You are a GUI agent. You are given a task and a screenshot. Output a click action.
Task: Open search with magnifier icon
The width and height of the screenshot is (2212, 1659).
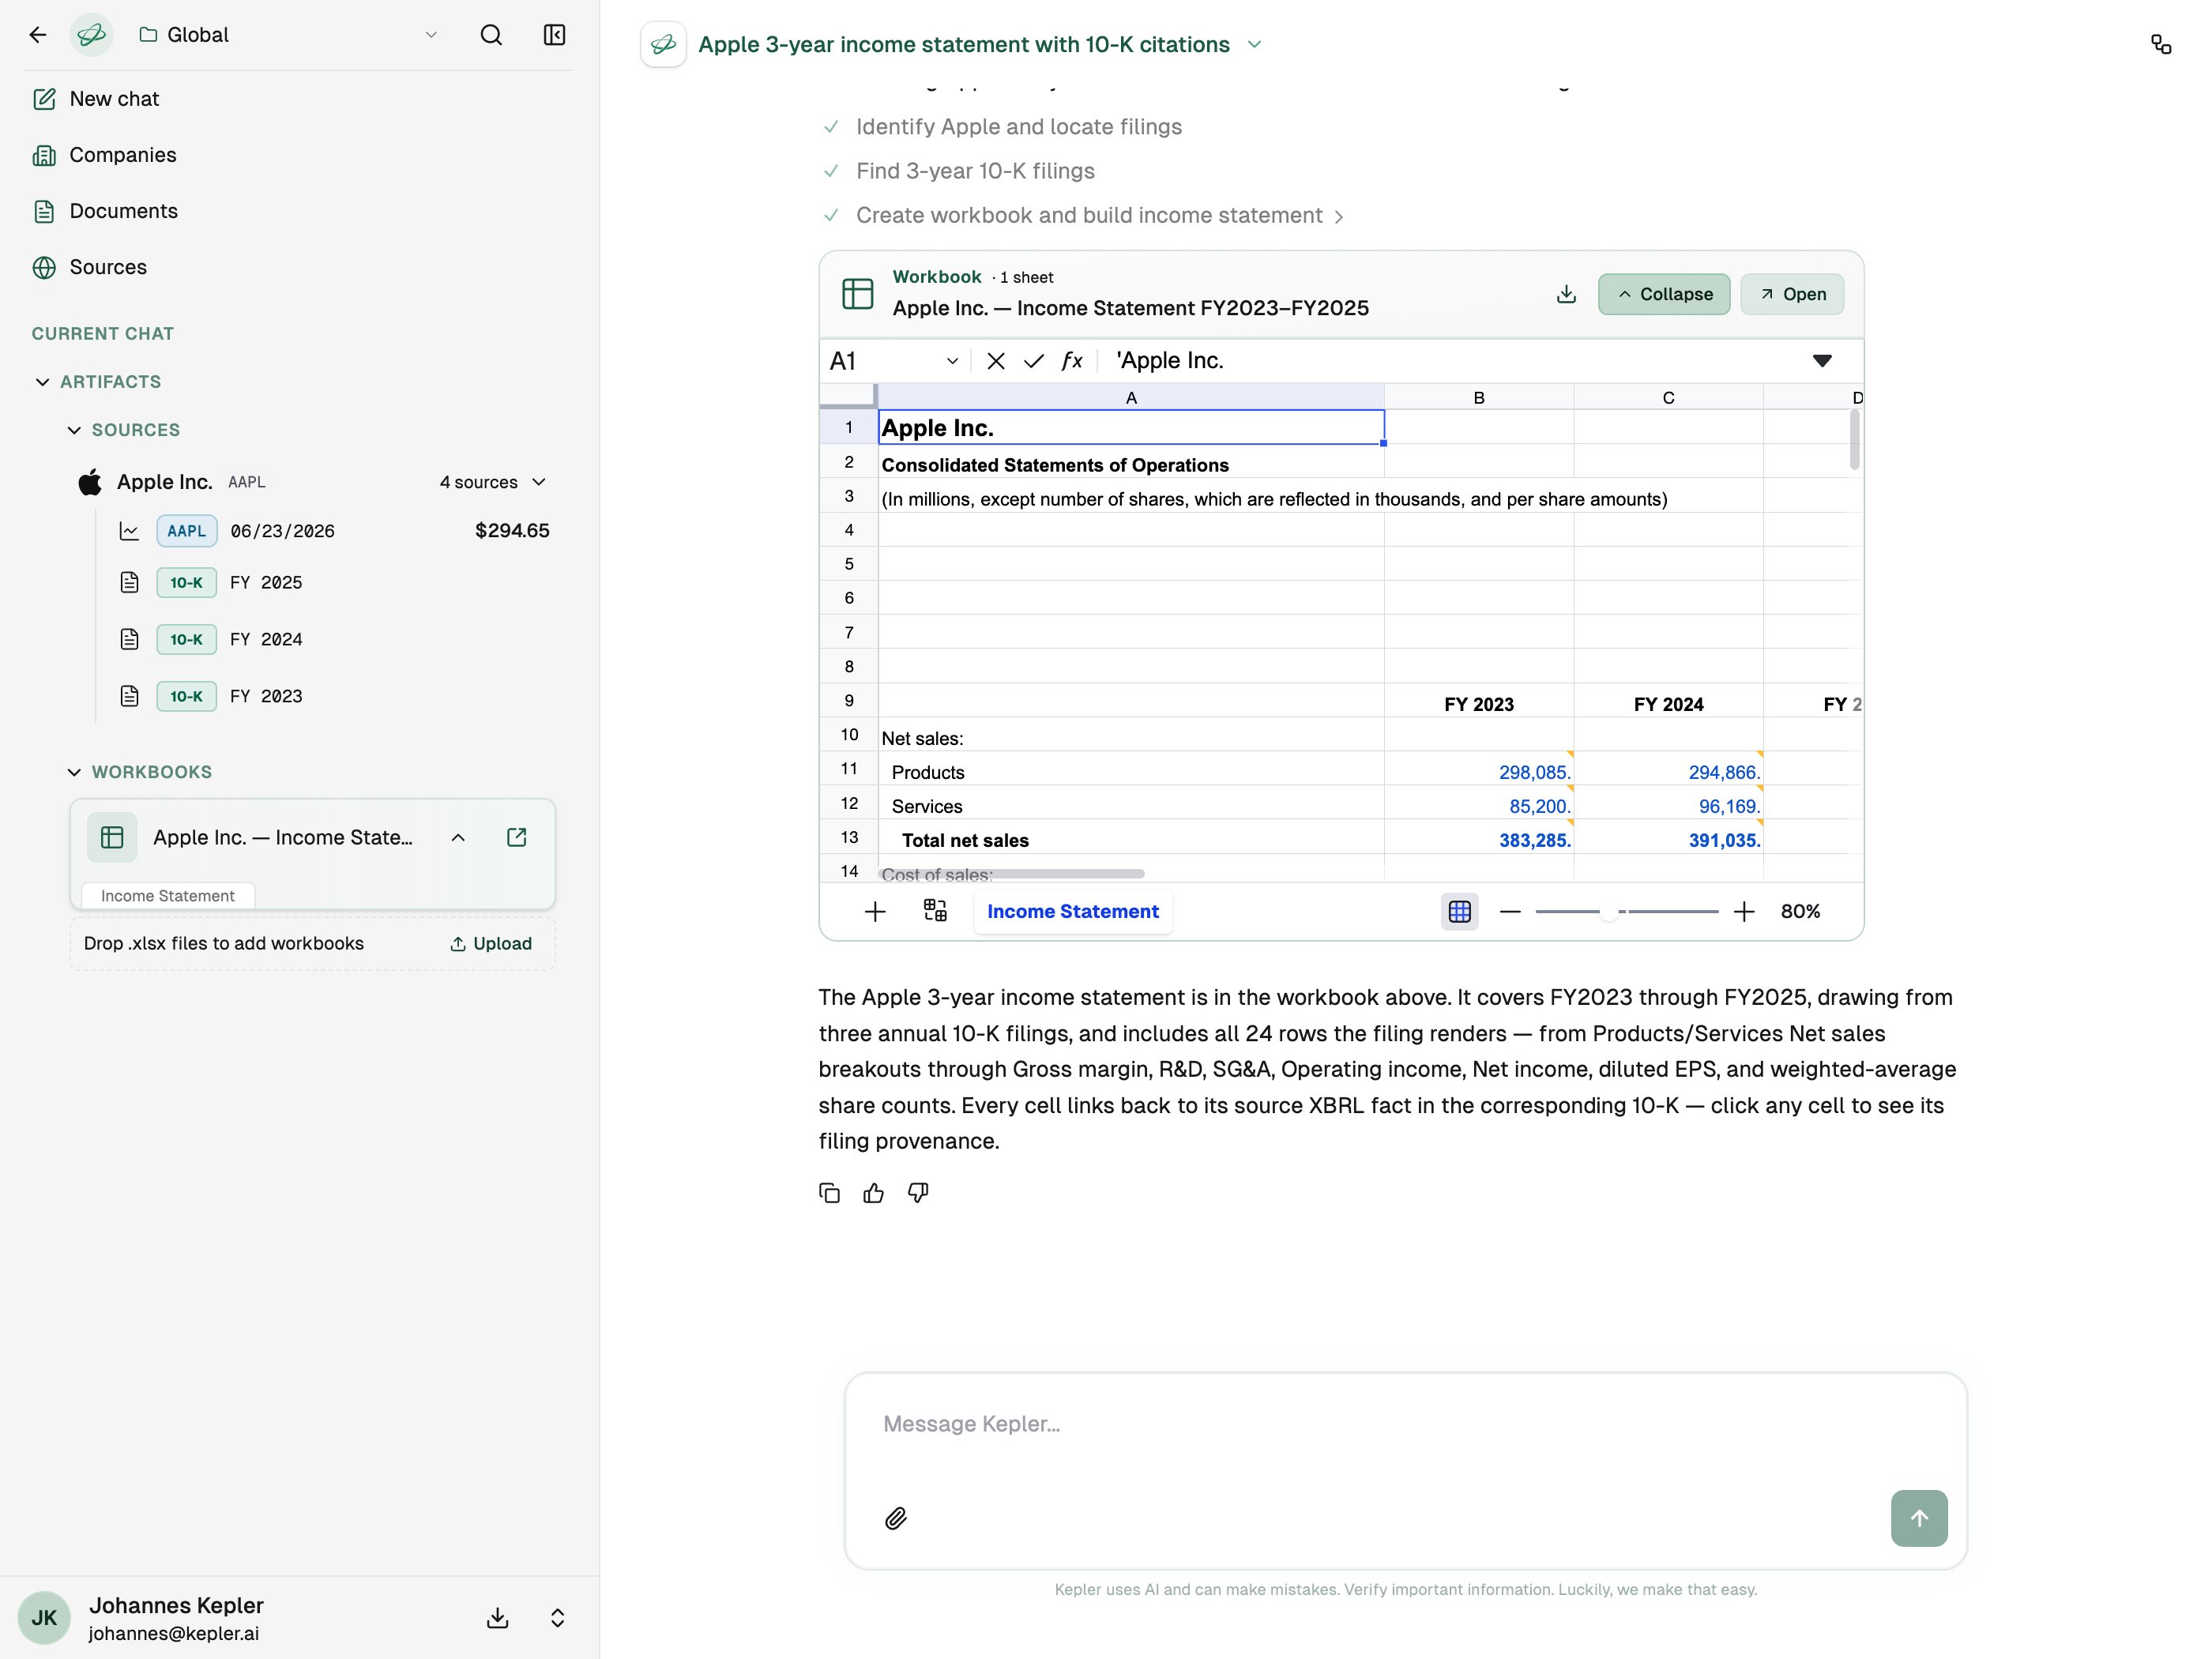pos(491,35)
